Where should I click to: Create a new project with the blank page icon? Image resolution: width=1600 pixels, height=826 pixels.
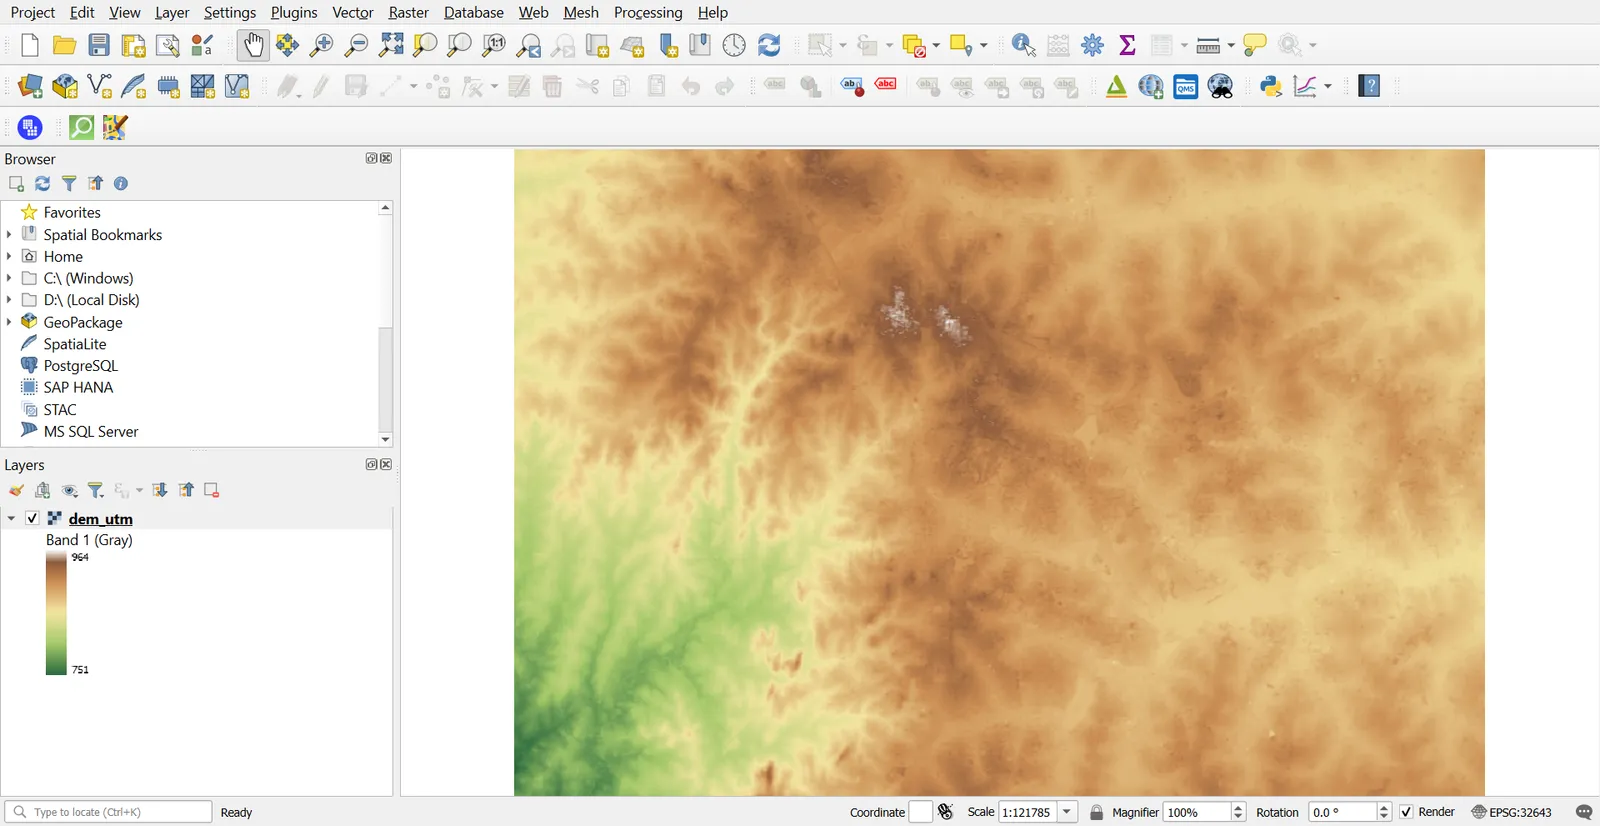point(30,45)
